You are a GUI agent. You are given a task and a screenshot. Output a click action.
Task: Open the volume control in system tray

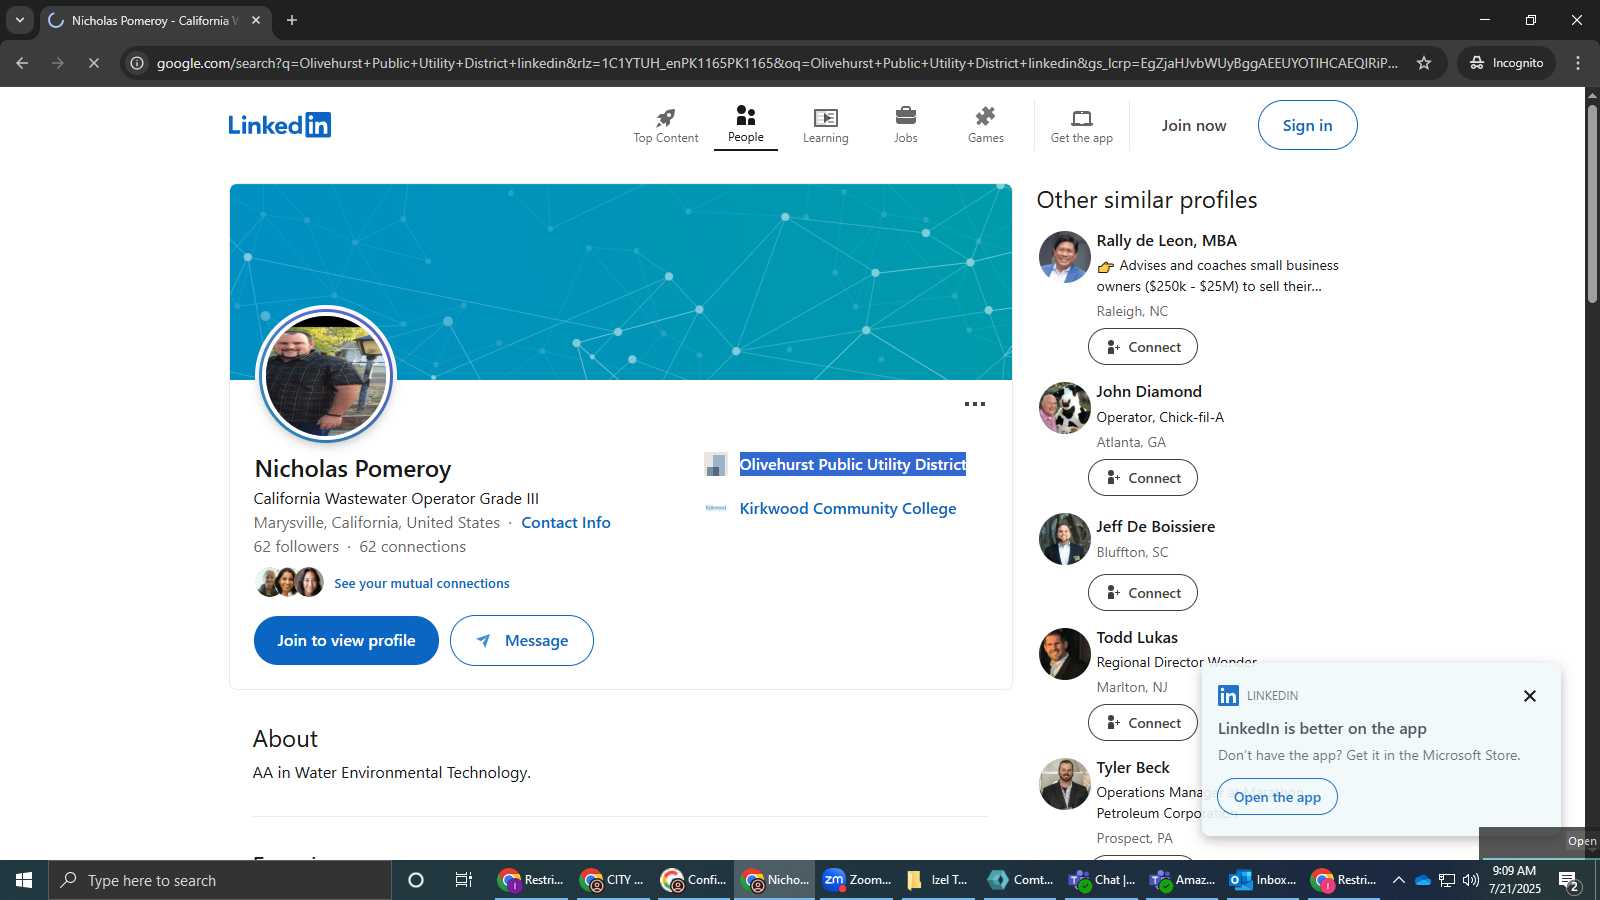point(1471,880)
